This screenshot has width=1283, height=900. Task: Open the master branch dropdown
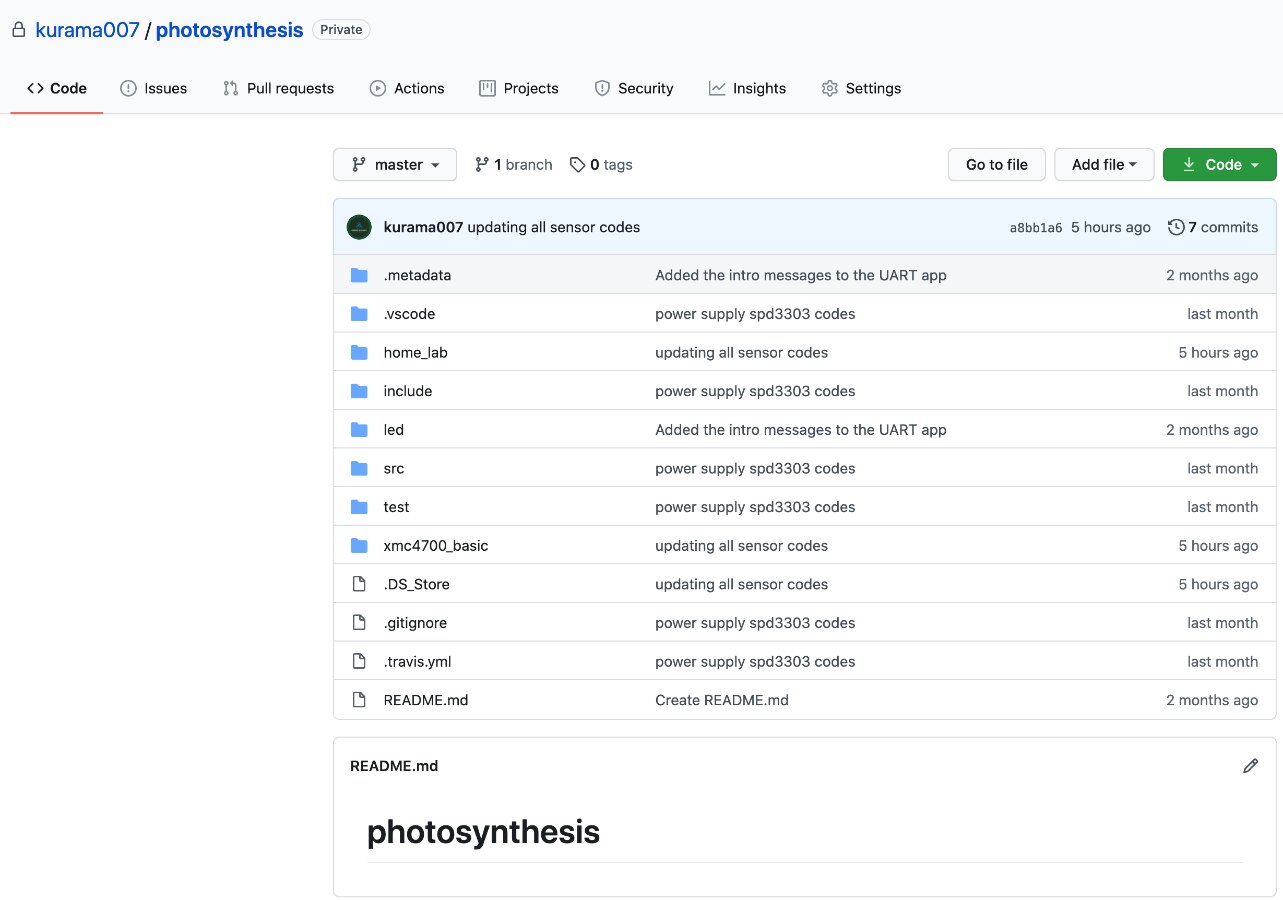pos(395,165)
